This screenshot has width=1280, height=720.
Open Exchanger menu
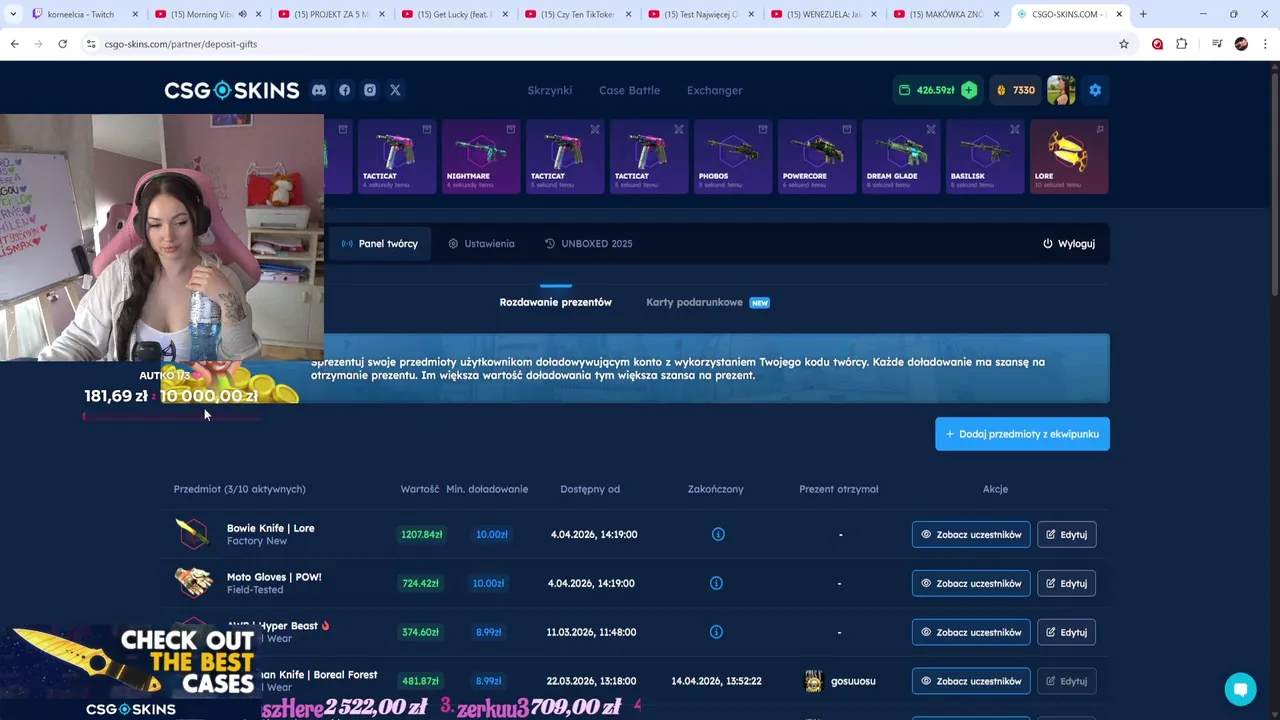[x=715, y=90]
